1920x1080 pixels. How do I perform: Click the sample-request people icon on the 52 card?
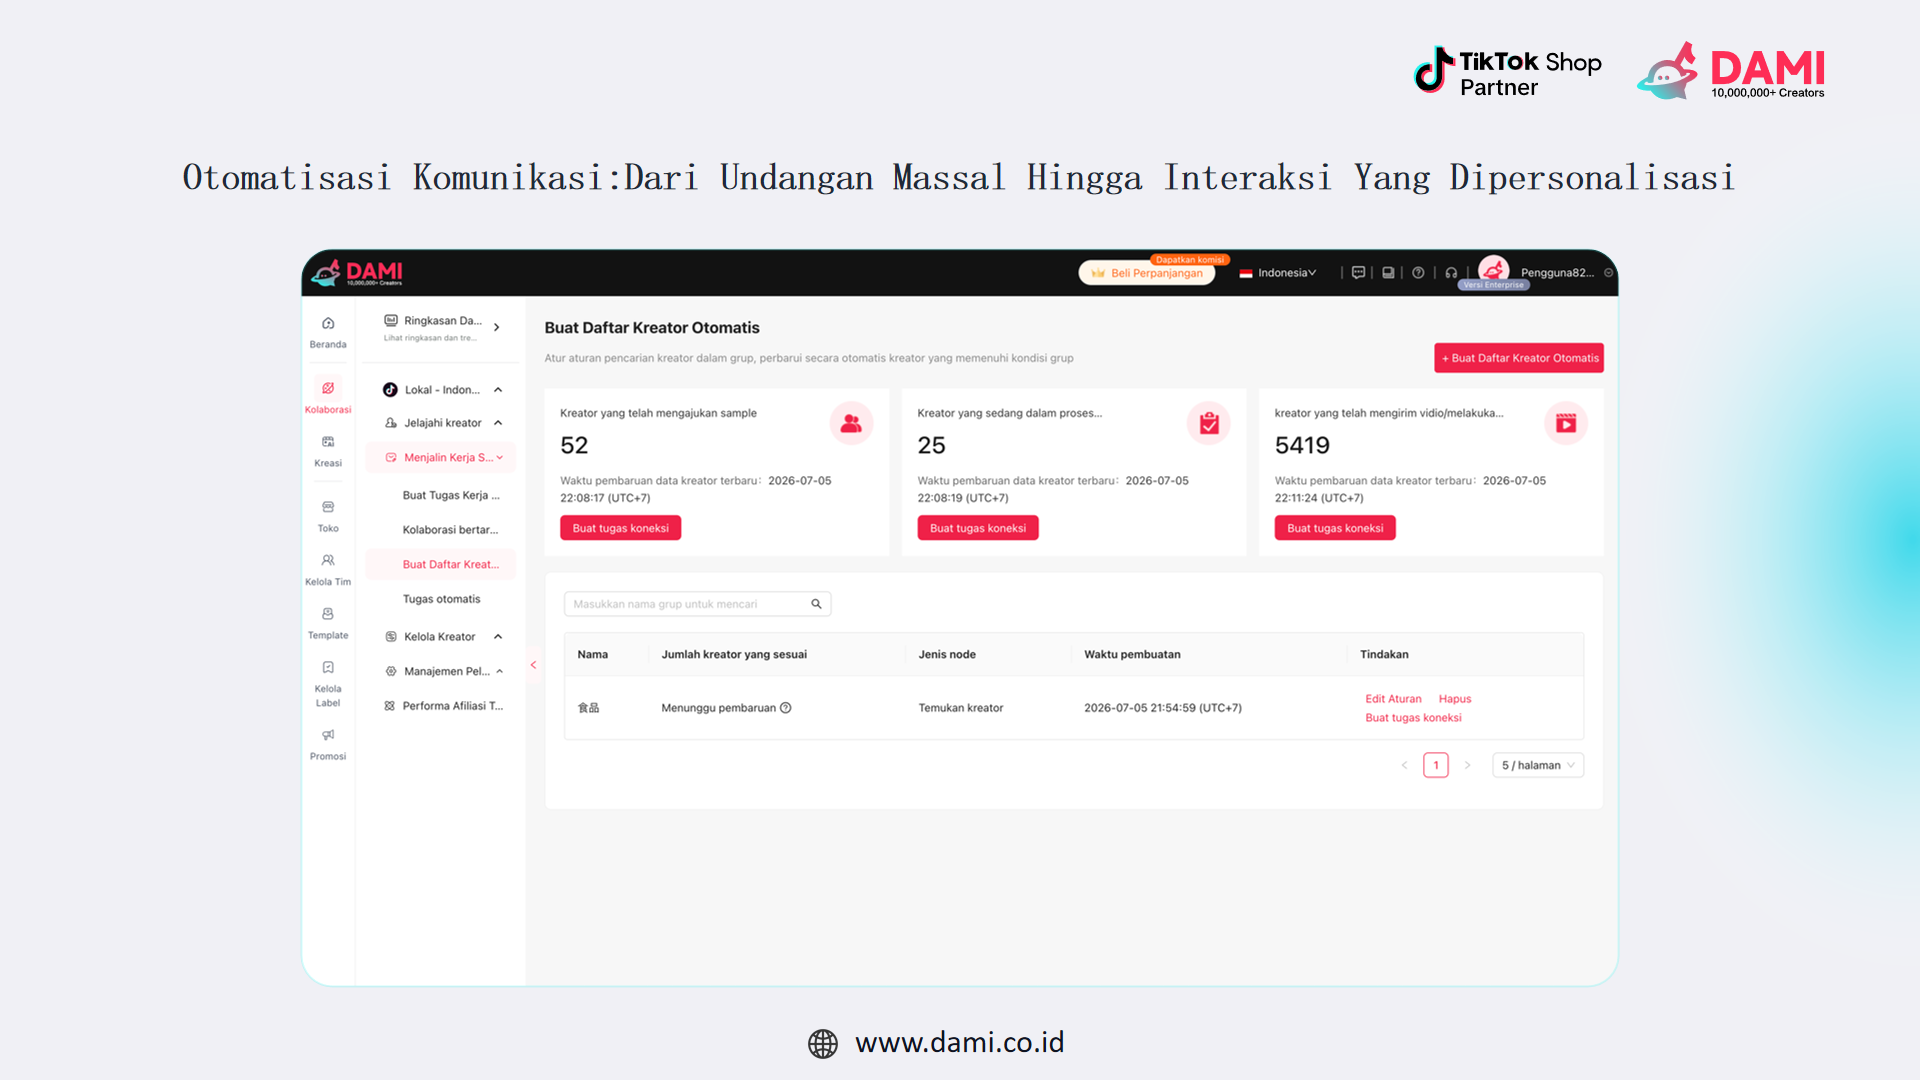coord(851,424)
